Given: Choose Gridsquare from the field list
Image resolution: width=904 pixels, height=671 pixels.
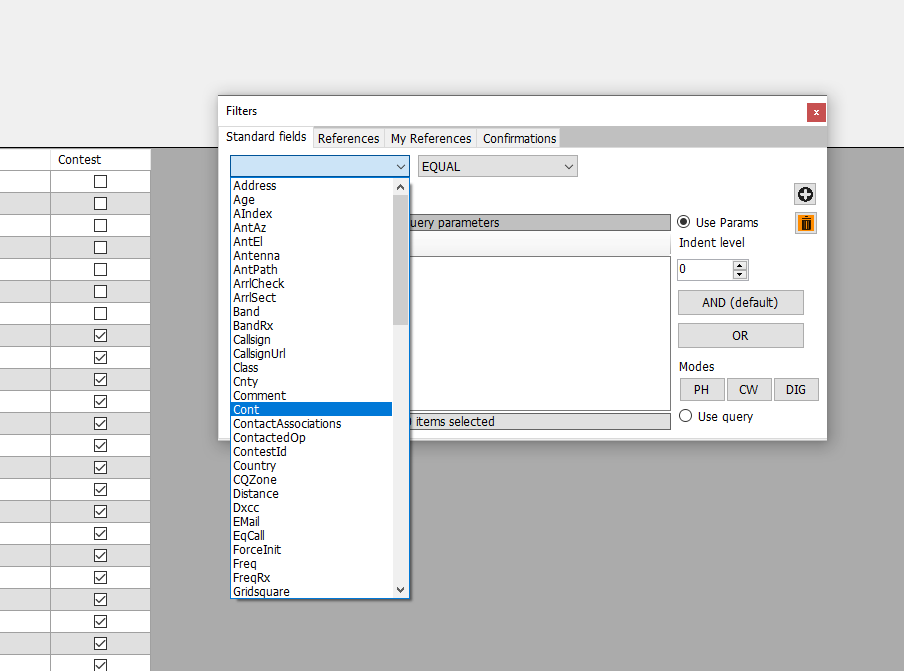Looking at the screenshot, I should tap(311, 591).
